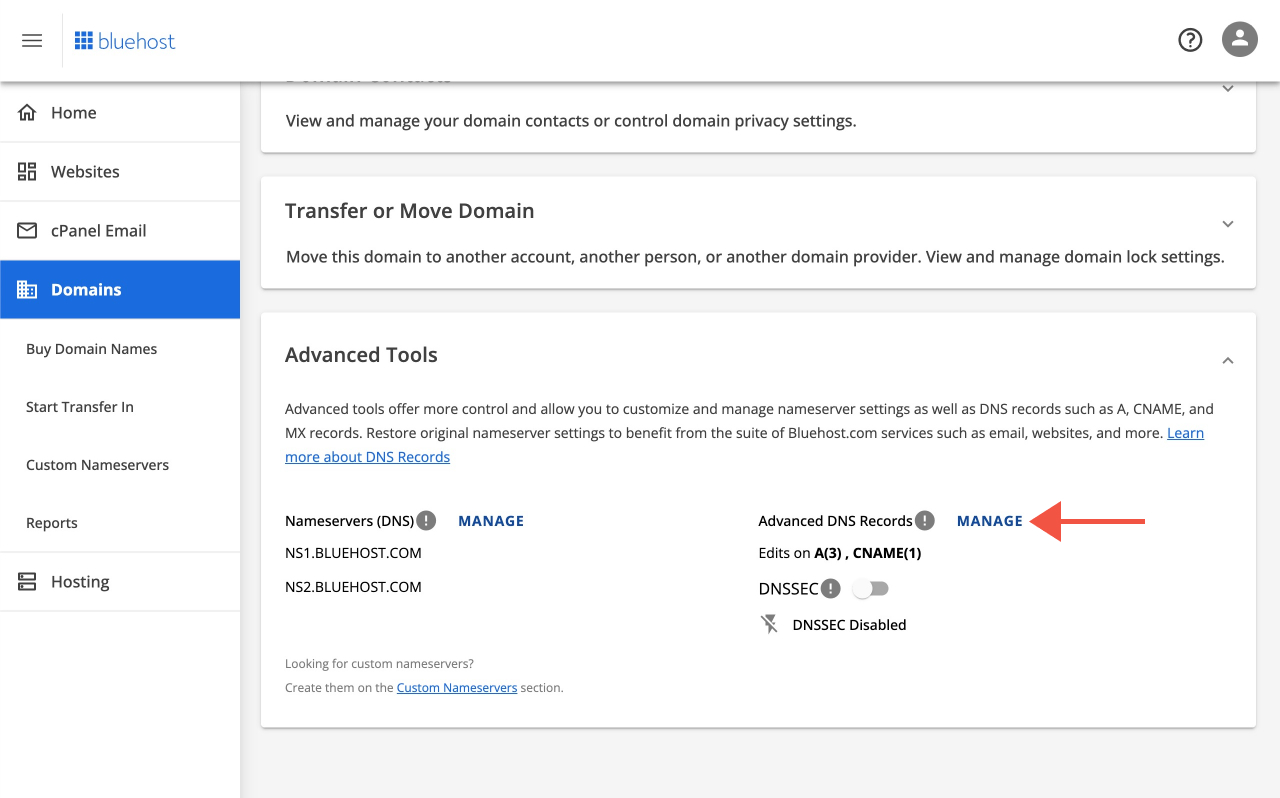This screenshot has height=798, width=1280.
Task: Open the Help question mark icon
Action: tap(1189, 39)
